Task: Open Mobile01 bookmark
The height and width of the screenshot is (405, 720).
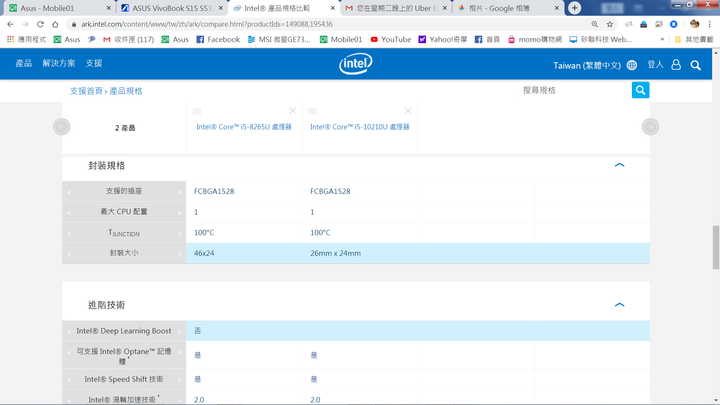Action: (x=341, y=39)
